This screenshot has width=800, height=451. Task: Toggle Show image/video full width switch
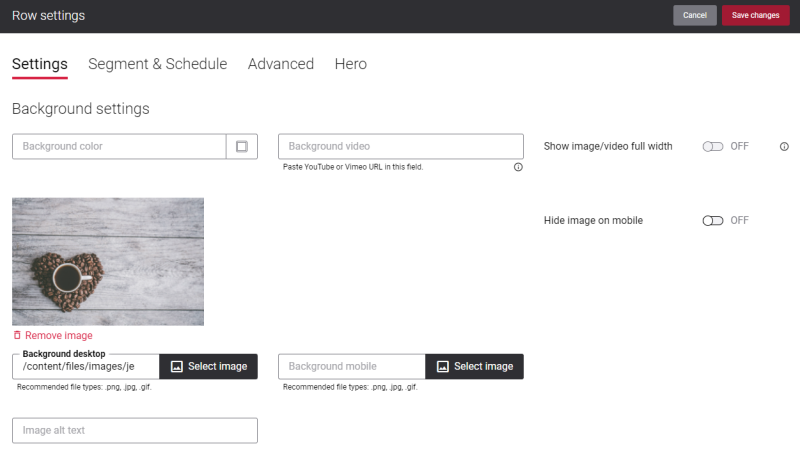click(x=713, y=146)
